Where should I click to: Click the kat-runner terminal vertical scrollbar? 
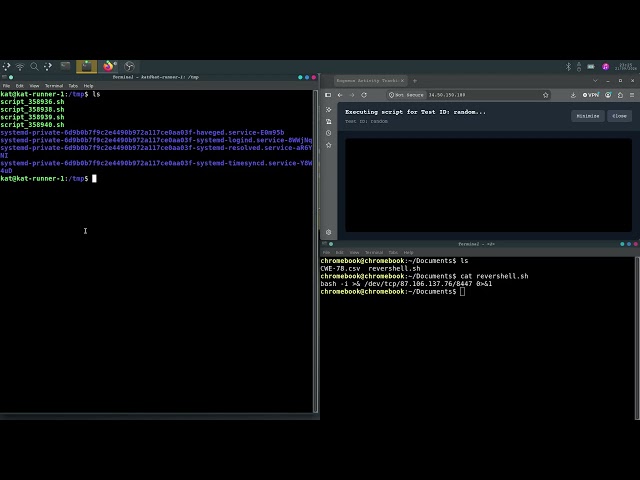coord(315,251)
